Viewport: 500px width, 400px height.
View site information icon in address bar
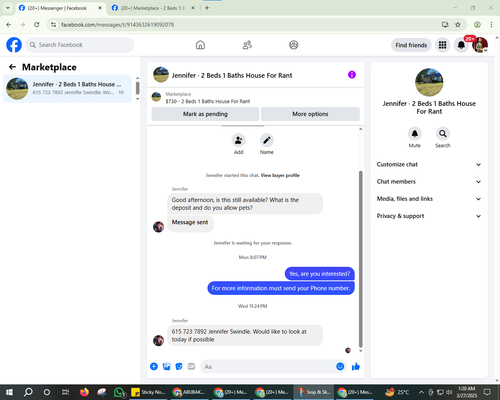53,25
